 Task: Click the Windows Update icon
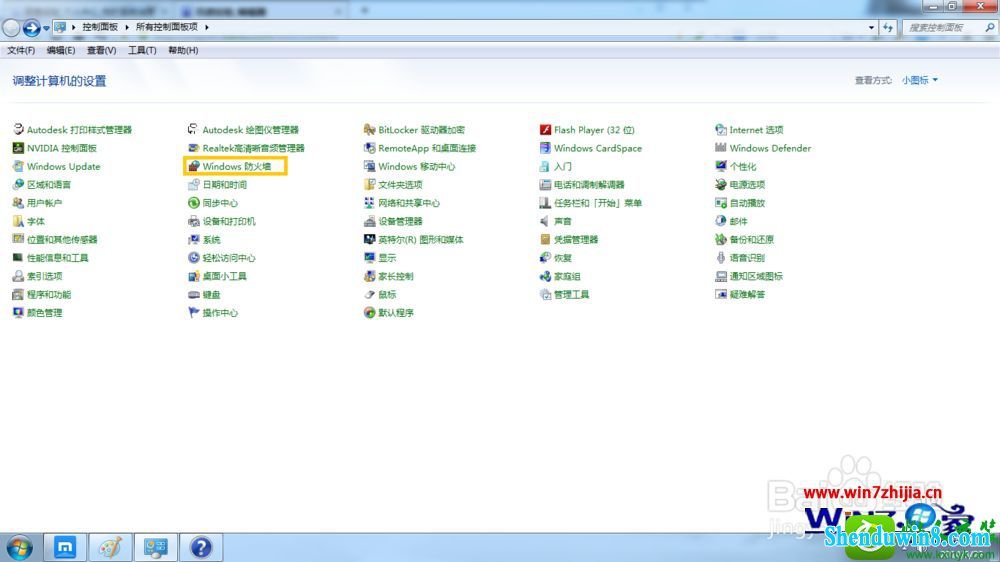tap(18, 166)
